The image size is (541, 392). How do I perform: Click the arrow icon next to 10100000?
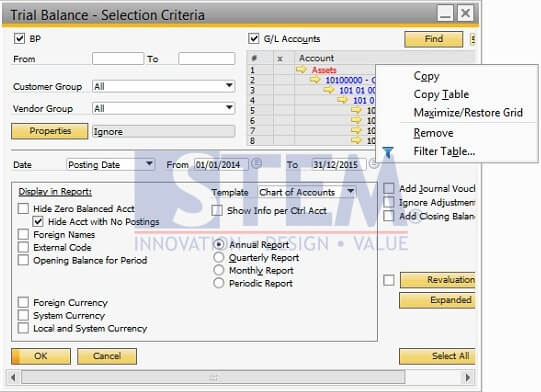point(315,80)
